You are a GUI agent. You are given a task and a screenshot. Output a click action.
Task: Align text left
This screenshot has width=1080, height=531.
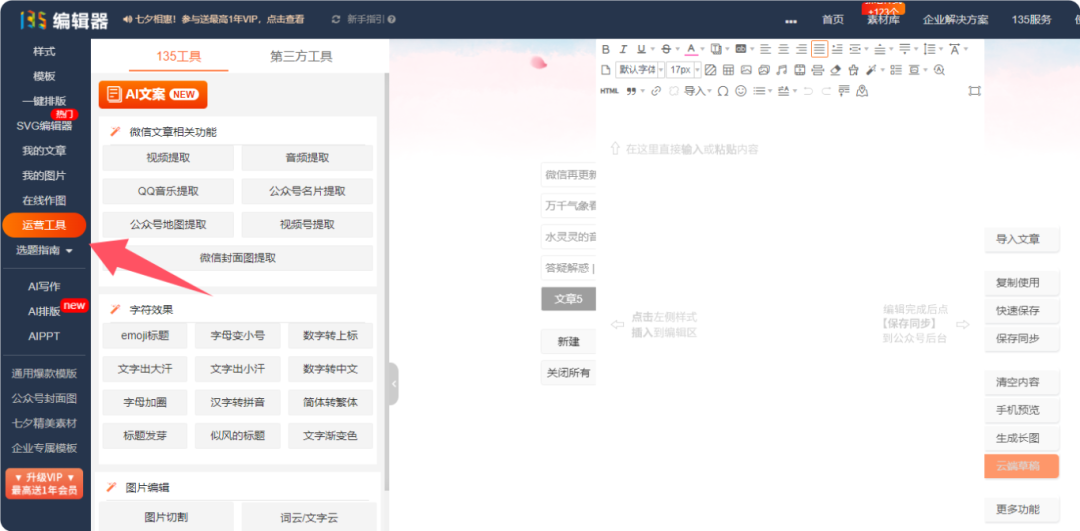tap(765, 49)
